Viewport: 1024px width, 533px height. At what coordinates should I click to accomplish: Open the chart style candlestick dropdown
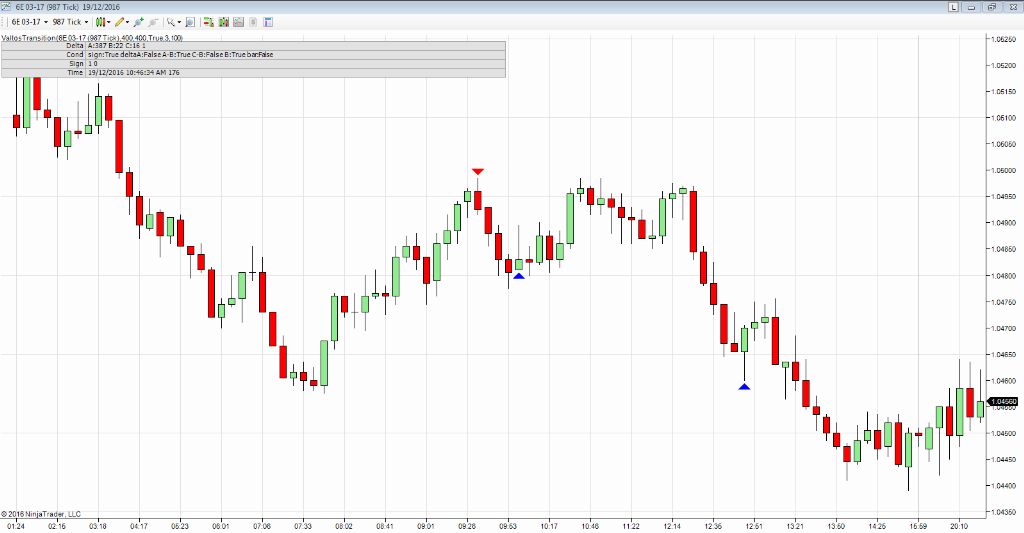point(101,21)
